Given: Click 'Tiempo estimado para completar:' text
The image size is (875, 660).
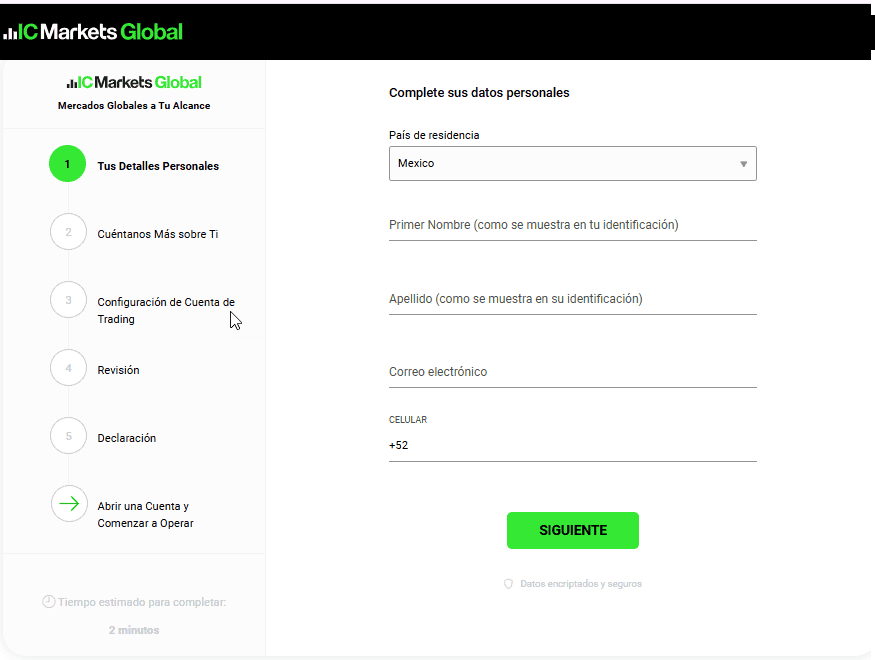Looking at the screenshot, I should tap(142, 602).
